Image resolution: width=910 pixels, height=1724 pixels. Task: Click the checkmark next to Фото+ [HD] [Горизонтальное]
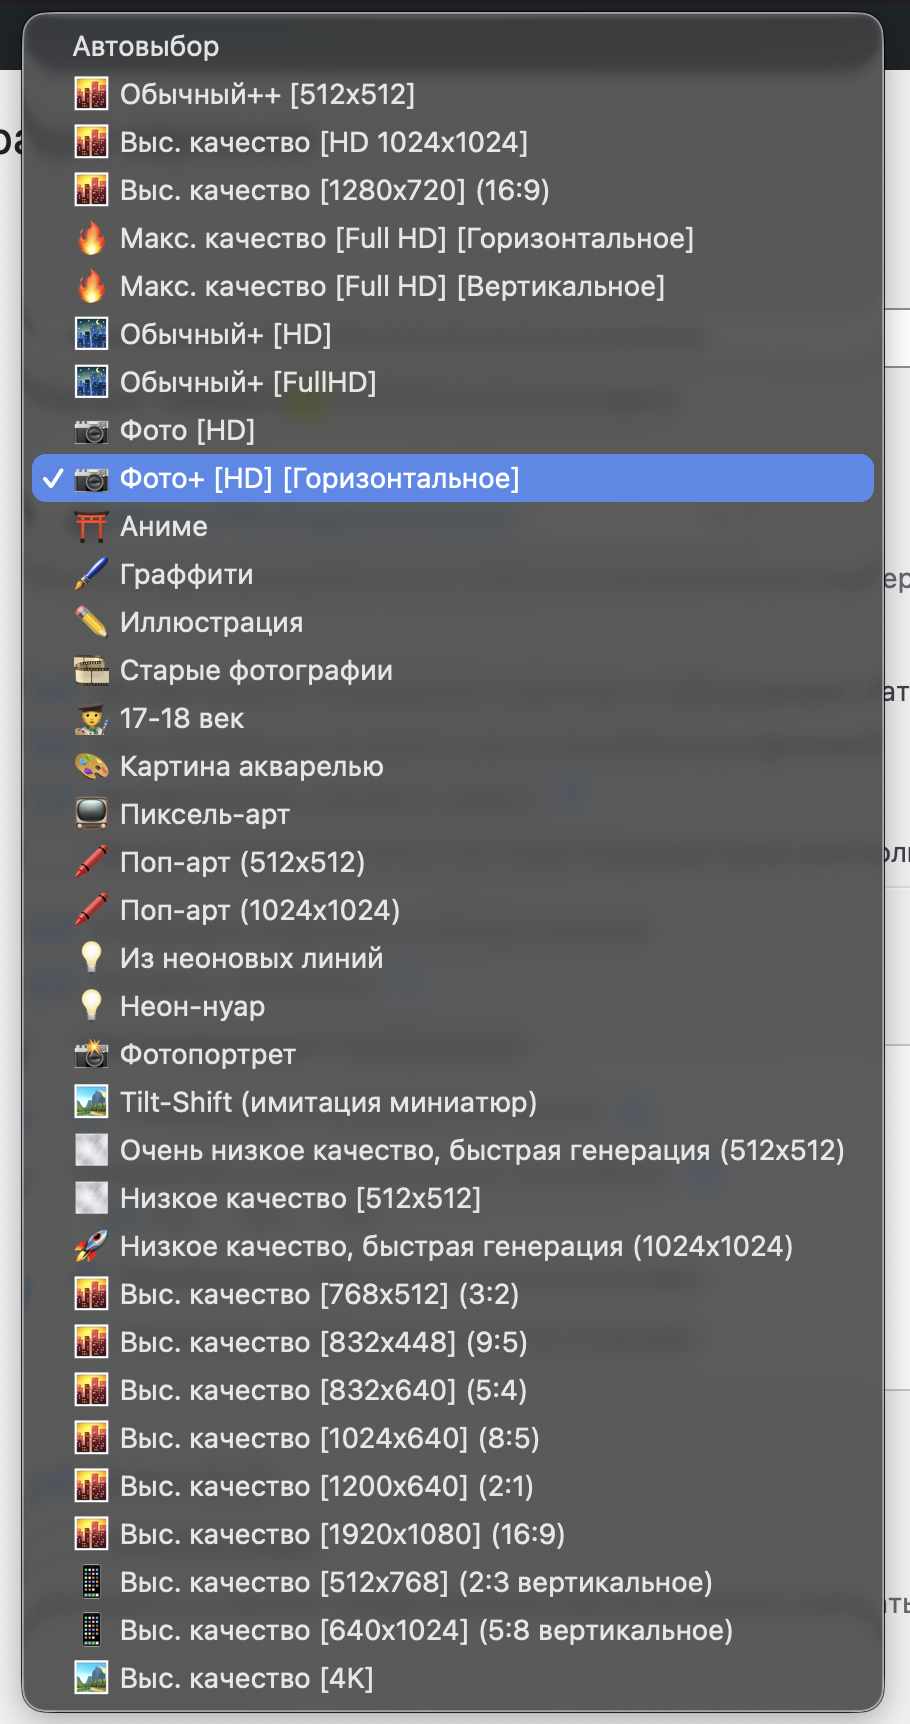(52, 478)
